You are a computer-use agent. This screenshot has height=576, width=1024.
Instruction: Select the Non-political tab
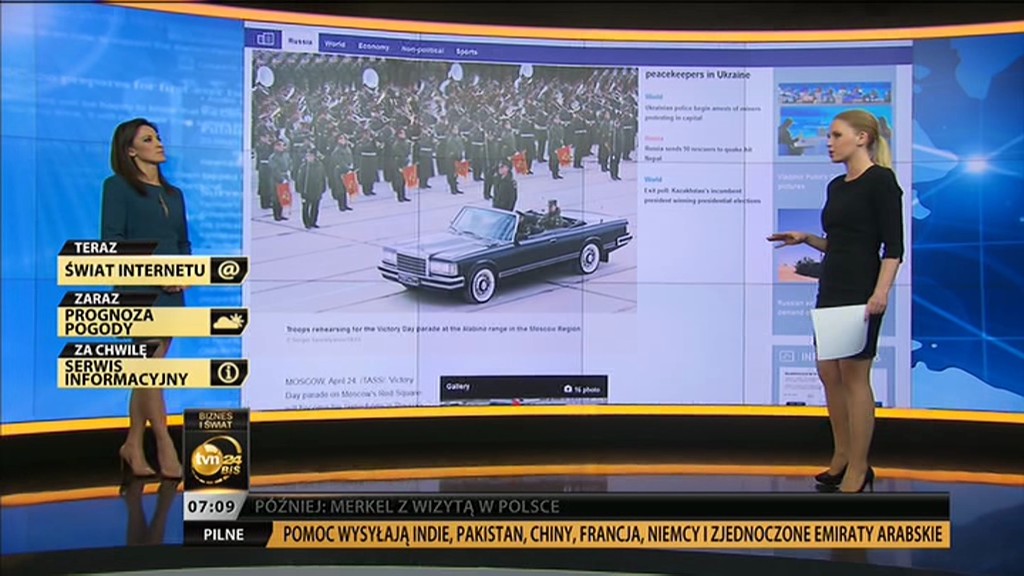click(423, 50)
